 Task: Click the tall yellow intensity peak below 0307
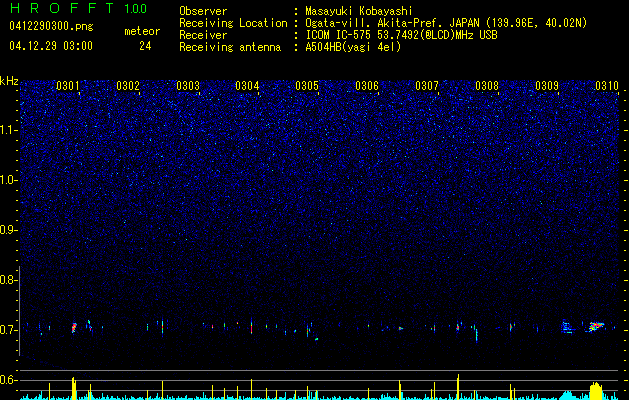(458, 387)
